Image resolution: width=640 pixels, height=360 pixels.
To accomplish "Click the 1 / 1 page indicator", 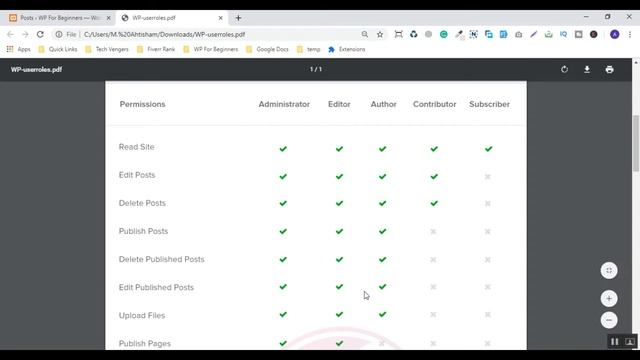I will click(x=316, y=69).
